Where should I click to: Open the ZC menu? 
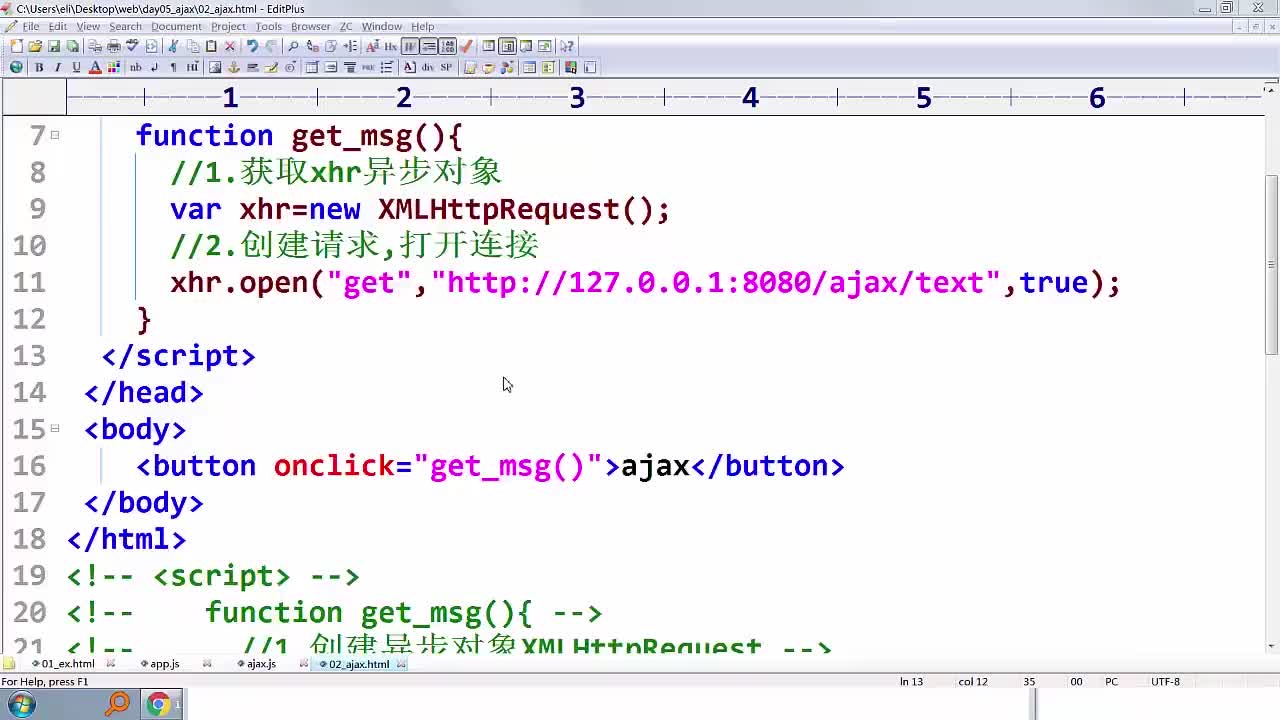coord(346,26)
